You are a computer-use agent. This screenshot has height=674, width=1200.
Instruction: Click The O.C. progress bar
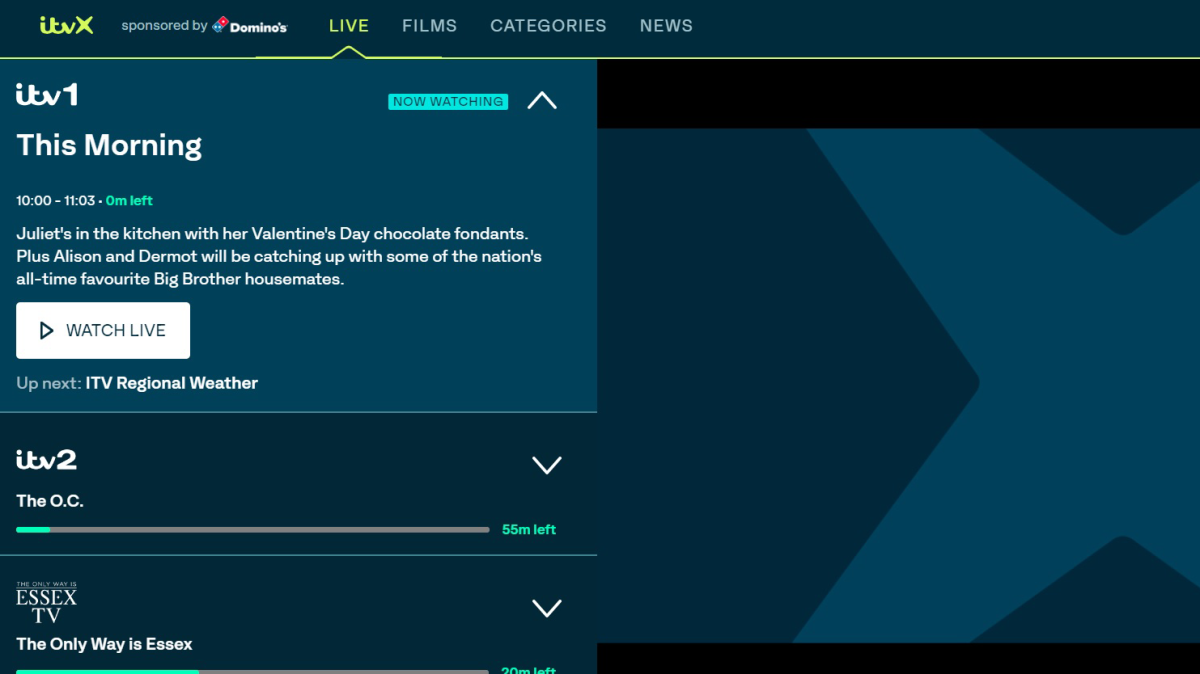(x=253, y=529)
